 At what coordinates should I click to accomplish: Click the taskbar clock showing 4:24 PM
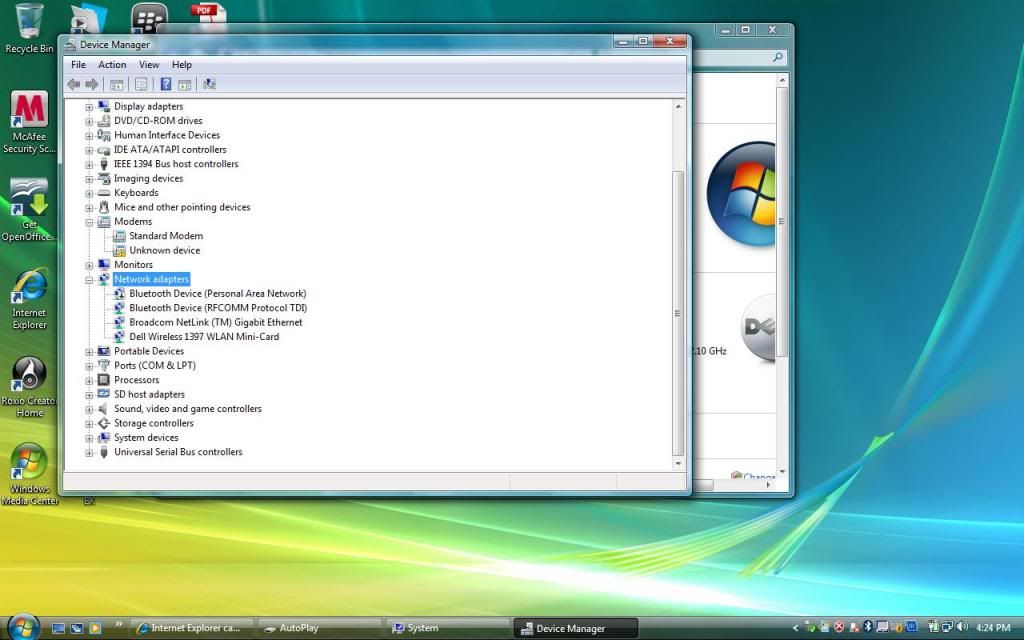point(993,628)
